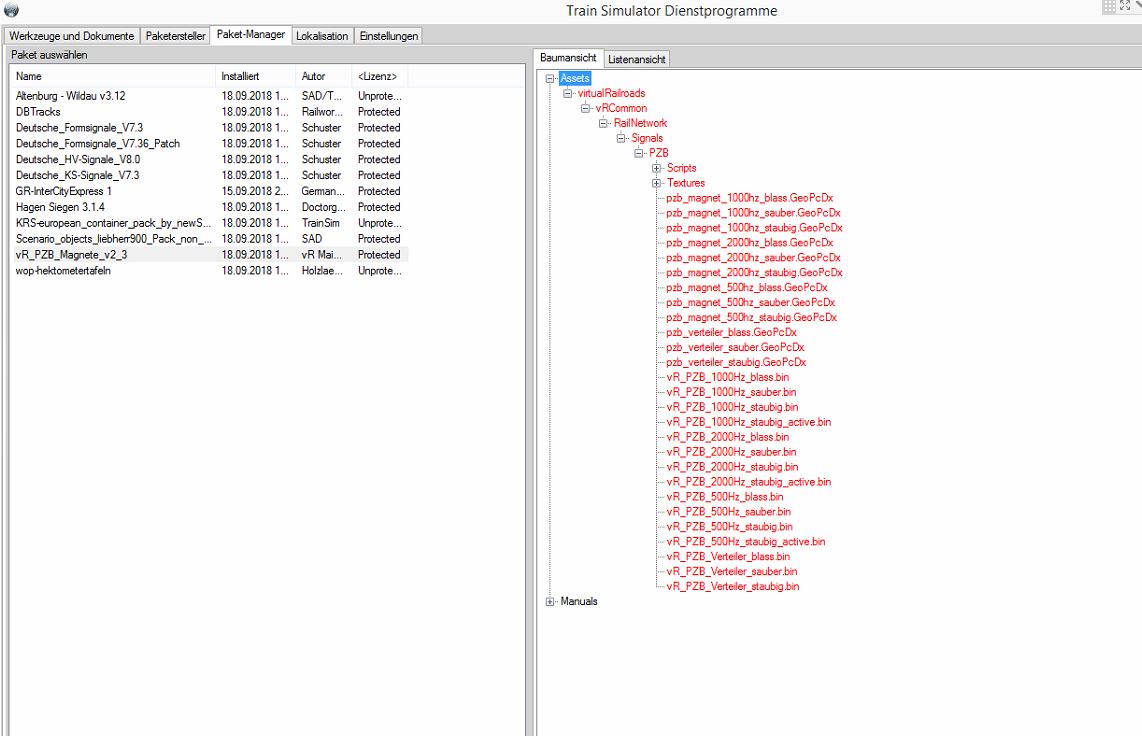
Task: Collapse the Assets tree node
Action: (x=550, y=79)
